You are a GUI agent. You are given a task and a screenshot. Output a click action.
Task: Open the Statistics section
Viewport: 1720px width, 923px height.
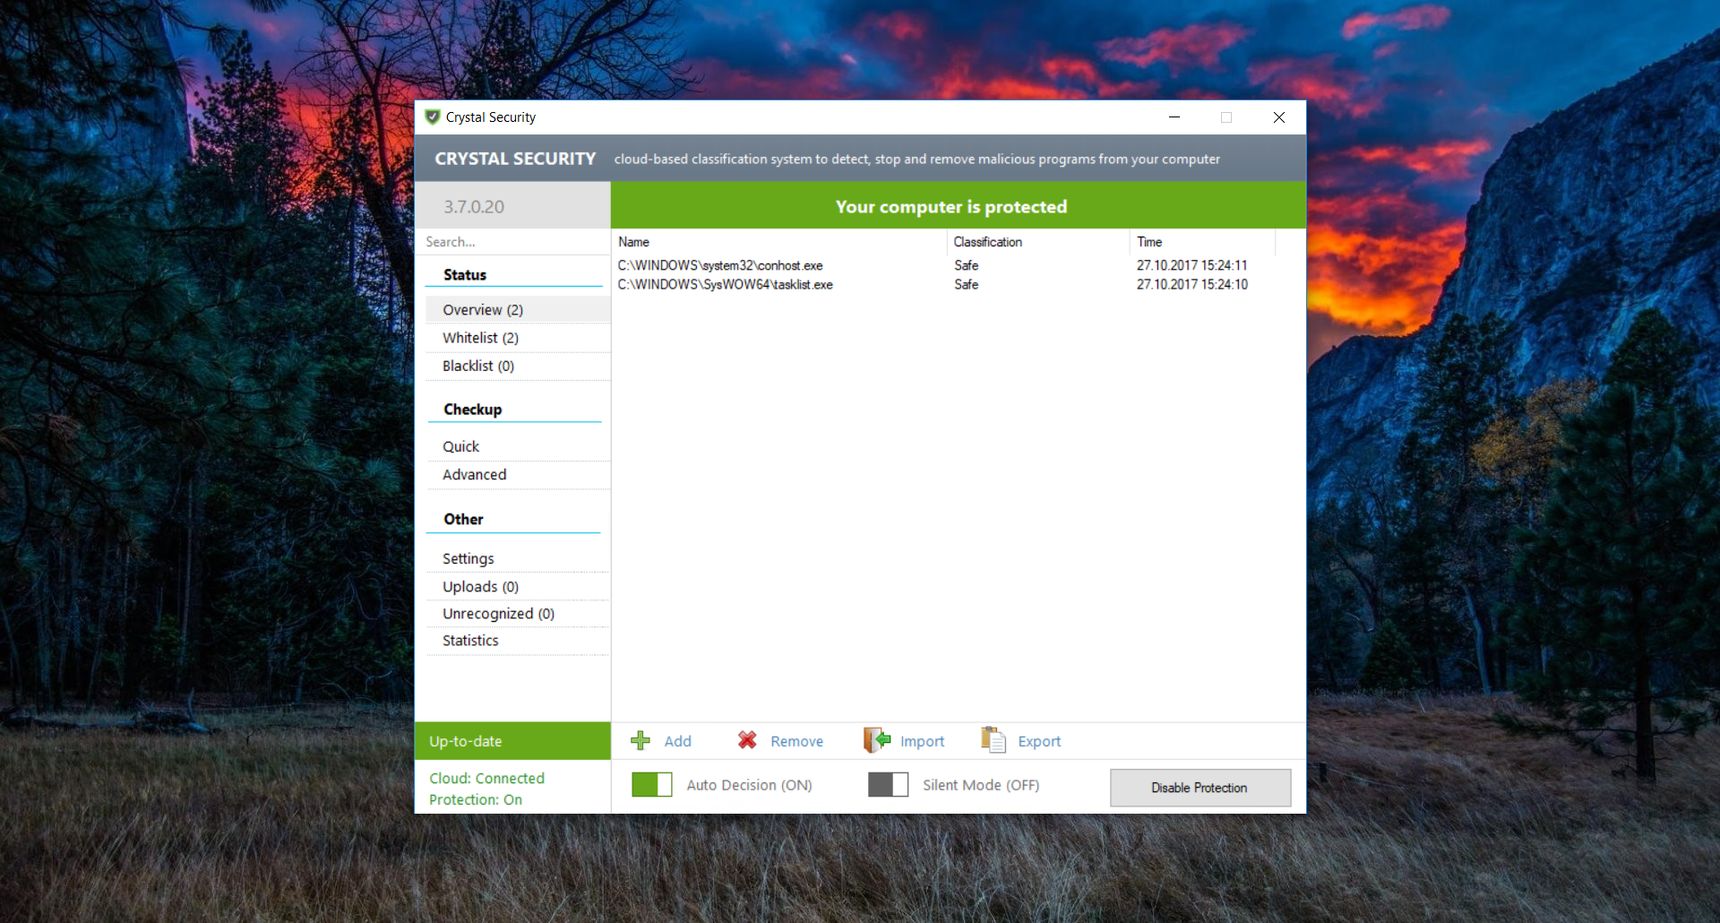(517, 641)
